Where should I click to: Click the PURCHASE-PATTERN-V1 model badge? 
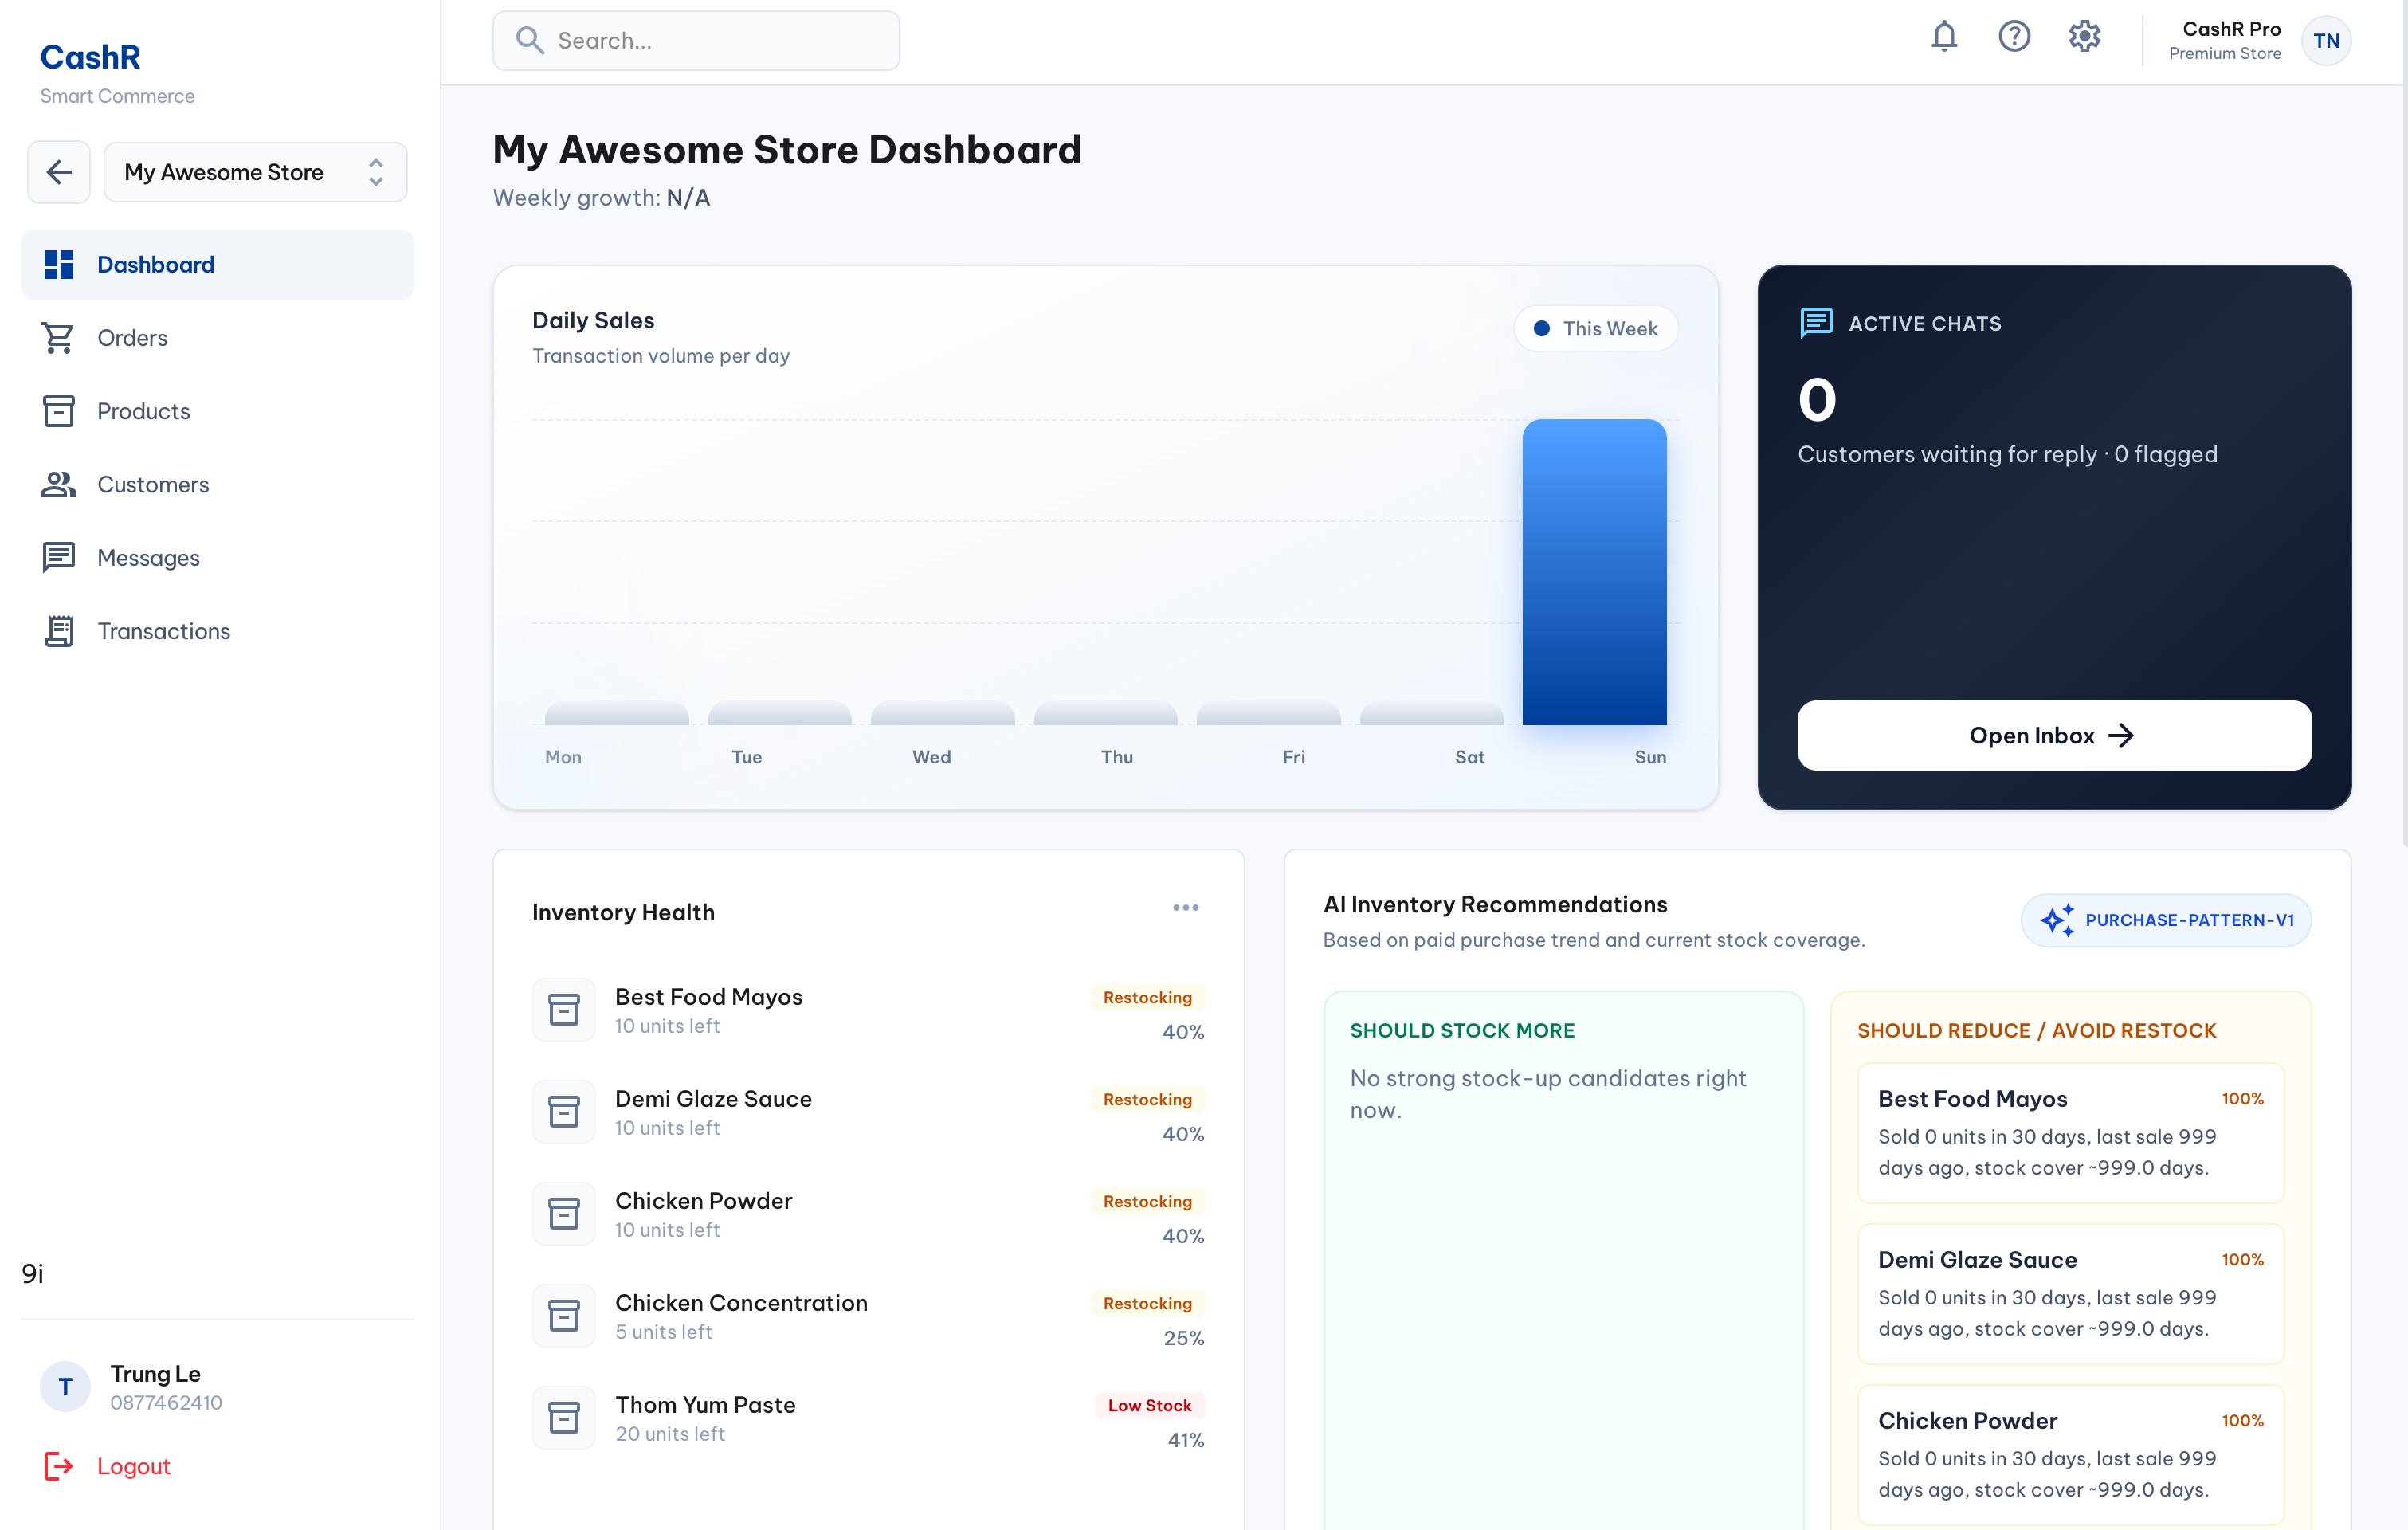point(2166,920)
